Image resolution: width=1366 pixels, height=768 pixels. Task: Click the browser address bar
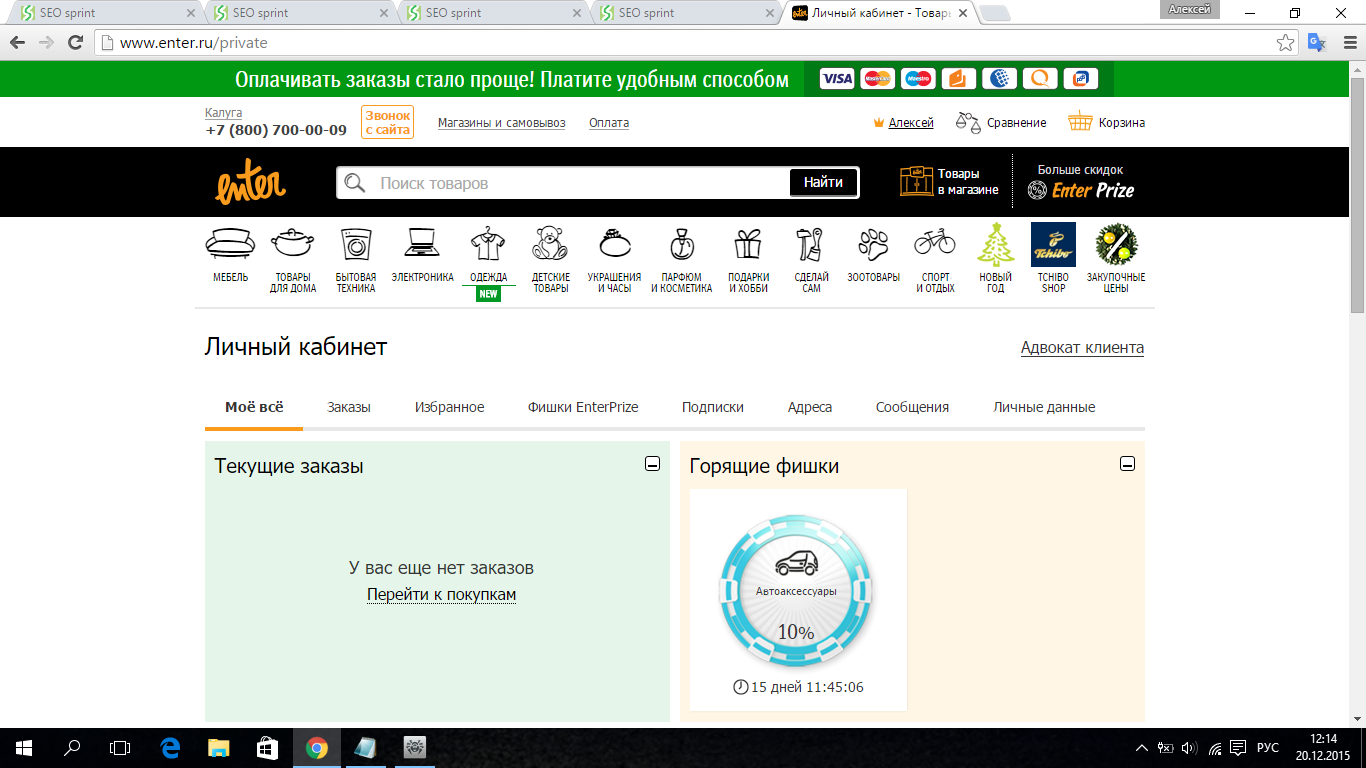point(690,43)
